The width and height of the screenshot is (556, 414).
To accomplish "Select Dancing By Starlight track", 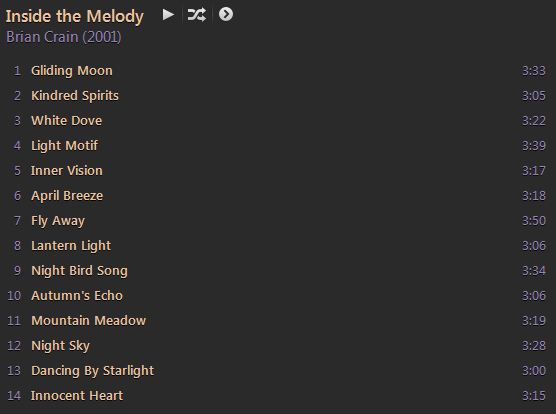I will pyautogui.click(x=278, y=370).
